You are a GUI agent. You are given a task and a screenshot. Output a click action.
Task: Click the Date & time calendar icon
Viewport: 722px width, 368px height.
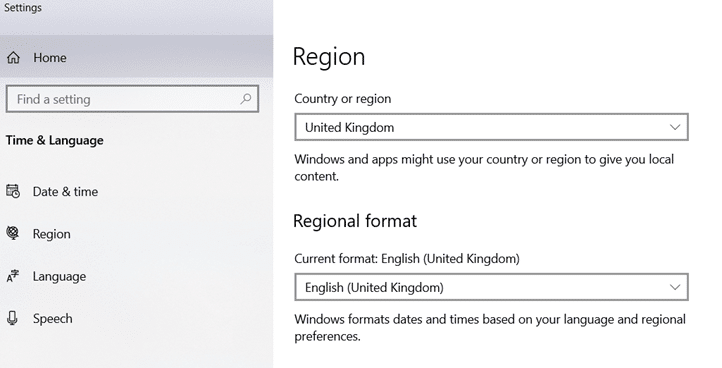click(x=13, y=191)
